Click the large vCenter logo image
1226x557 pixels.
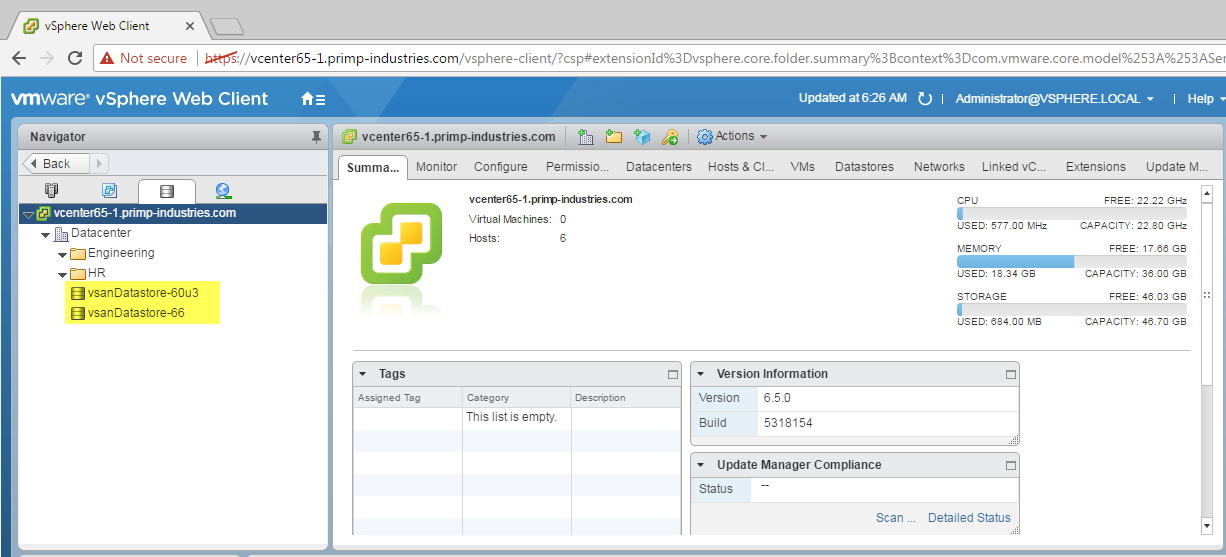(401, 245)
